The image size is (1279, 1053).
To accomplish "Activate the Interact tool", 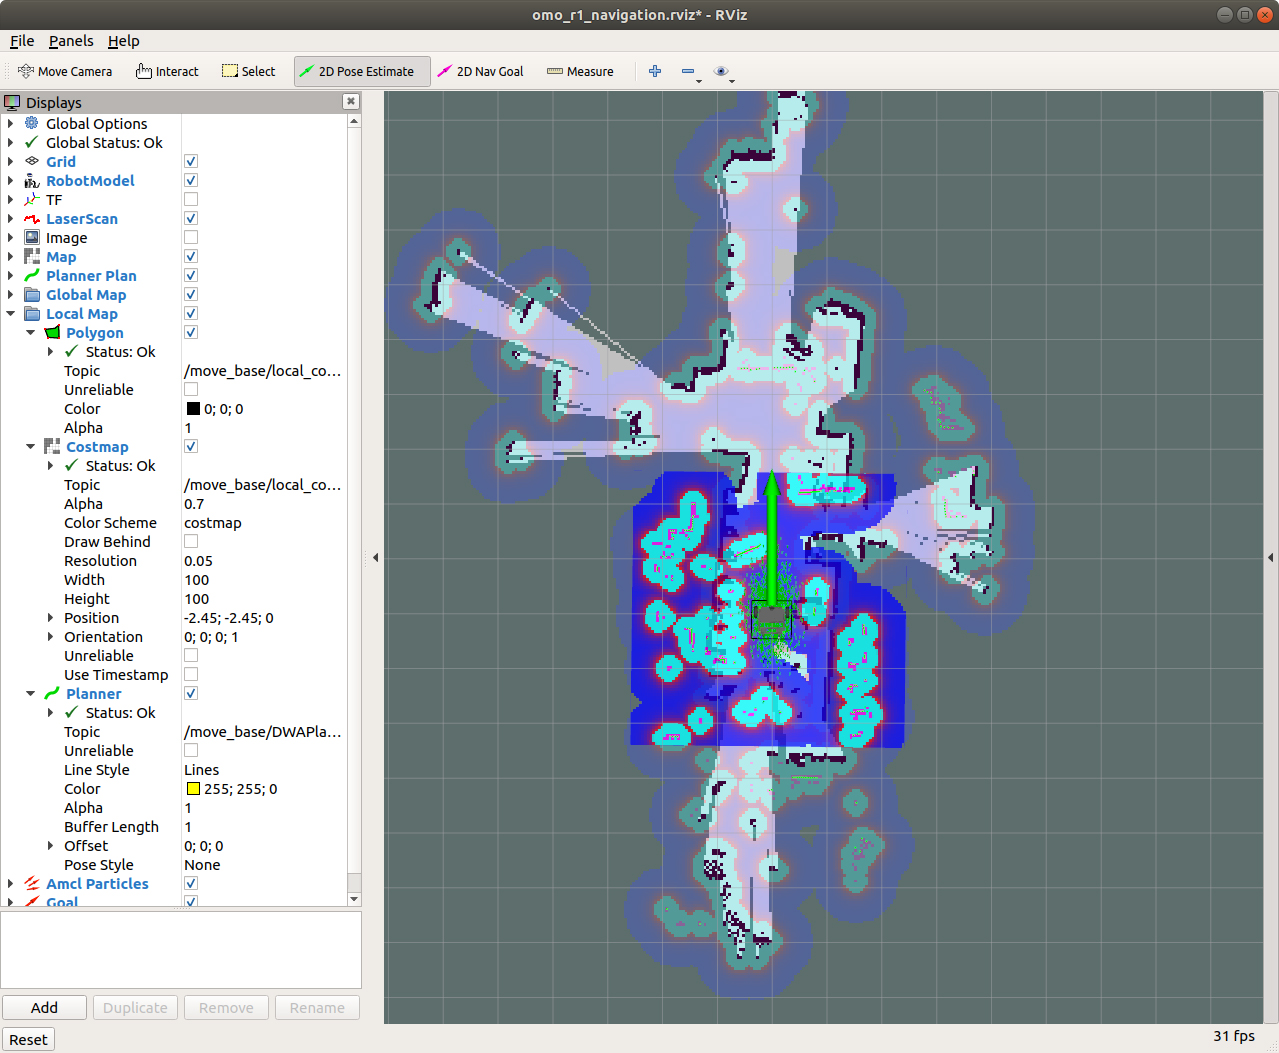I will coord(167,72).
